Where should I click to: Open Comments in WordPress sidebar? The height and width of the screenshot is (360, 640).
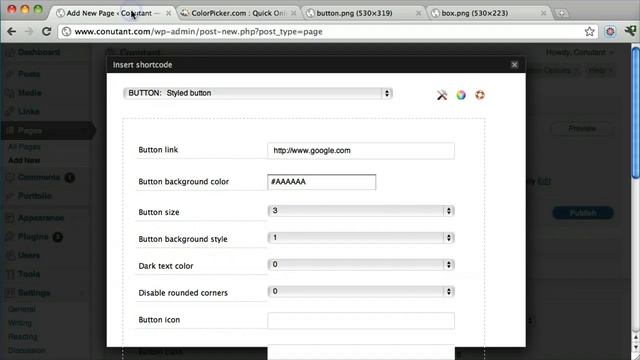tap(39, 178)
